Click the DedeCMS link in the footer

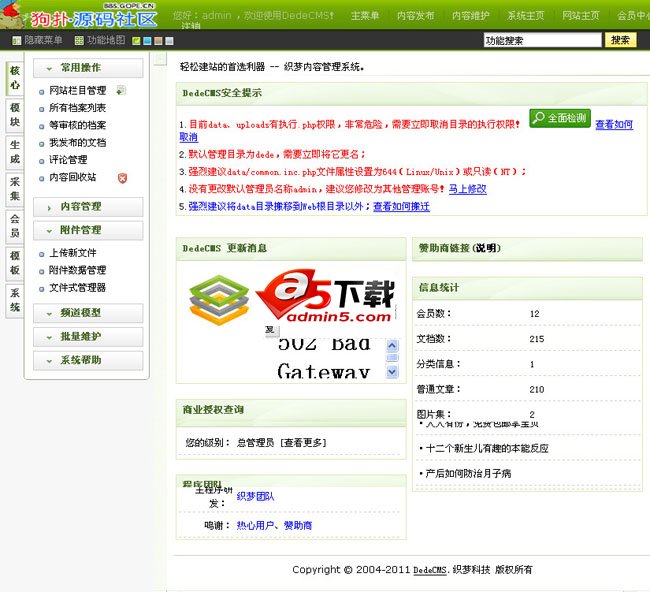[x=429, y=570]
